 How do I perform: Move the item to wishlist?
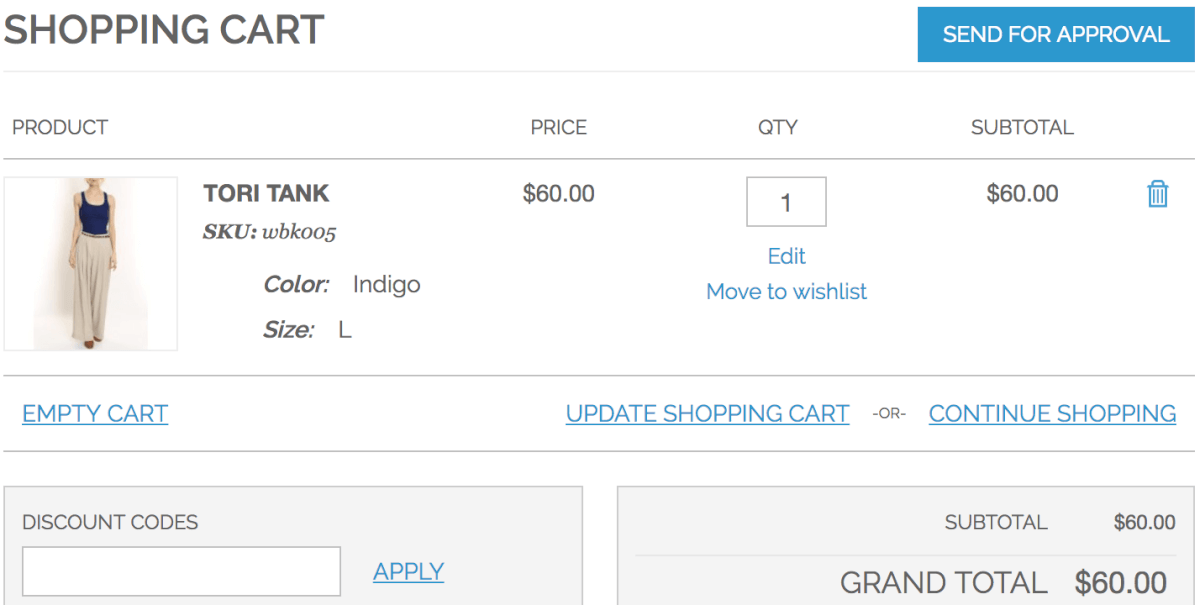[786, 292]
